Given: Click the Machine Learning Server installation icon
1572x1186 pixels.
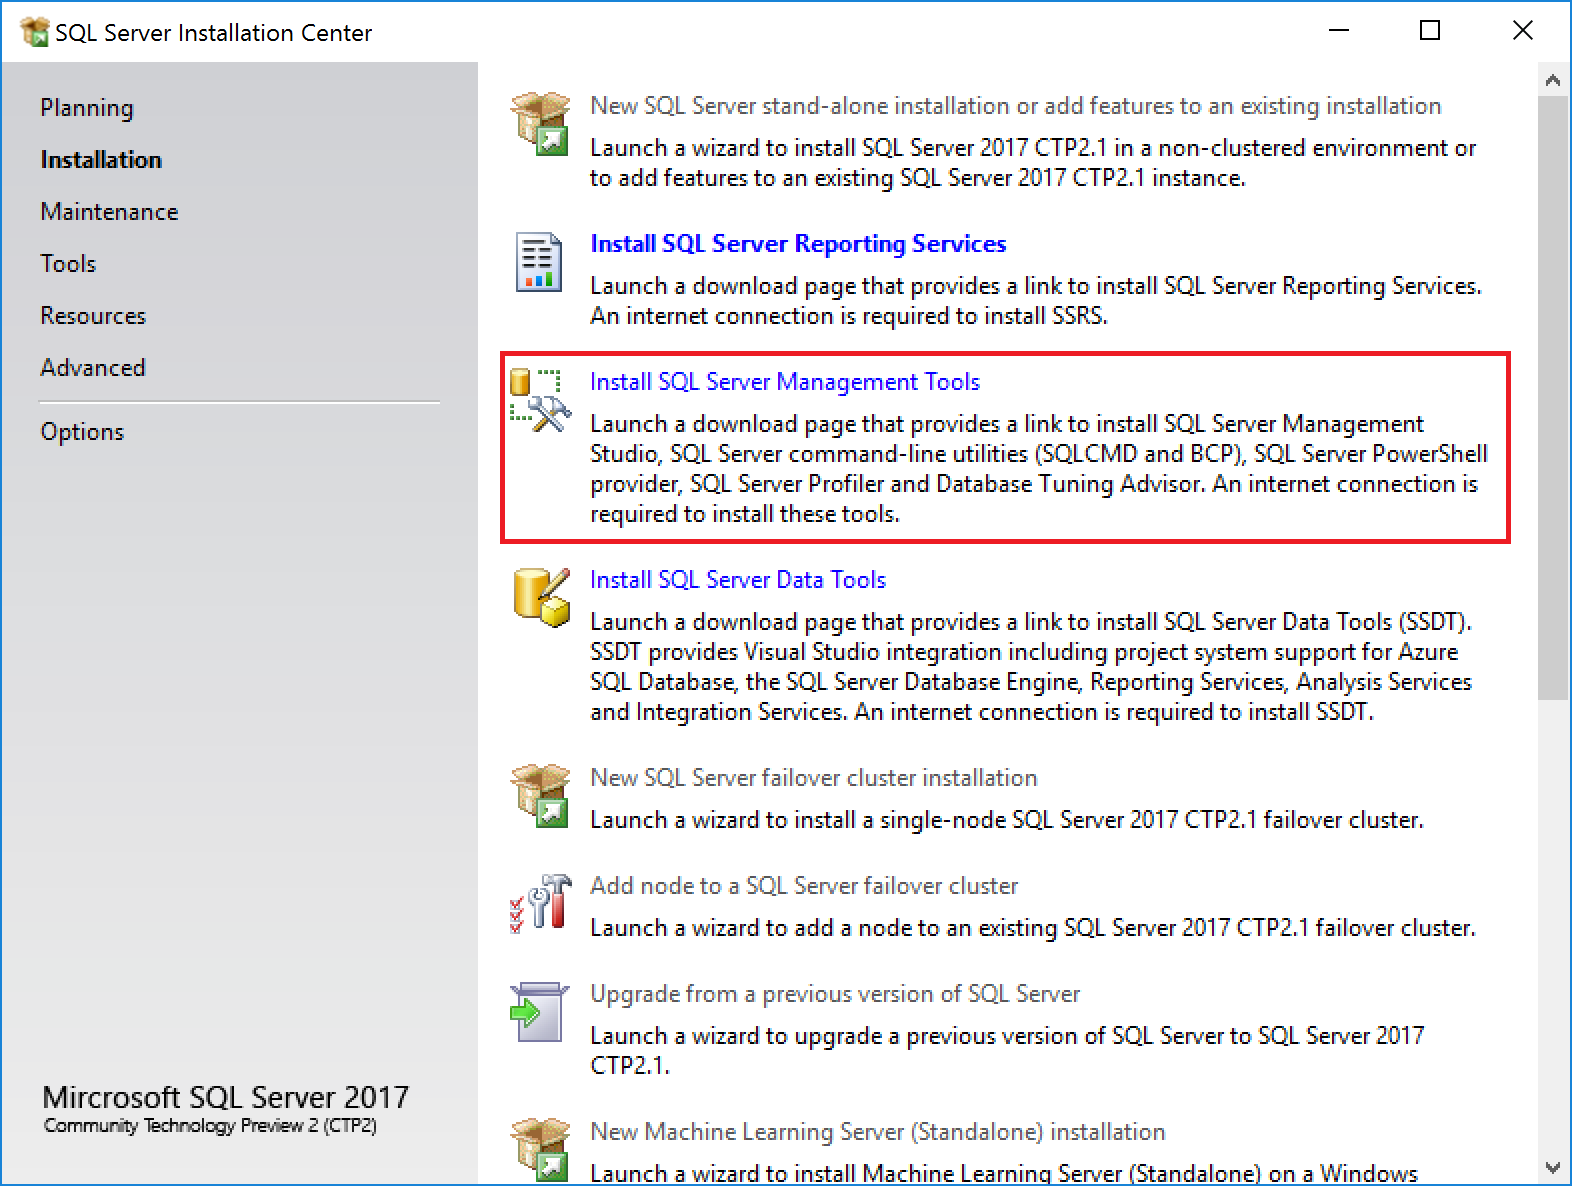Looking at the screenshot, I should [540, 1150].
